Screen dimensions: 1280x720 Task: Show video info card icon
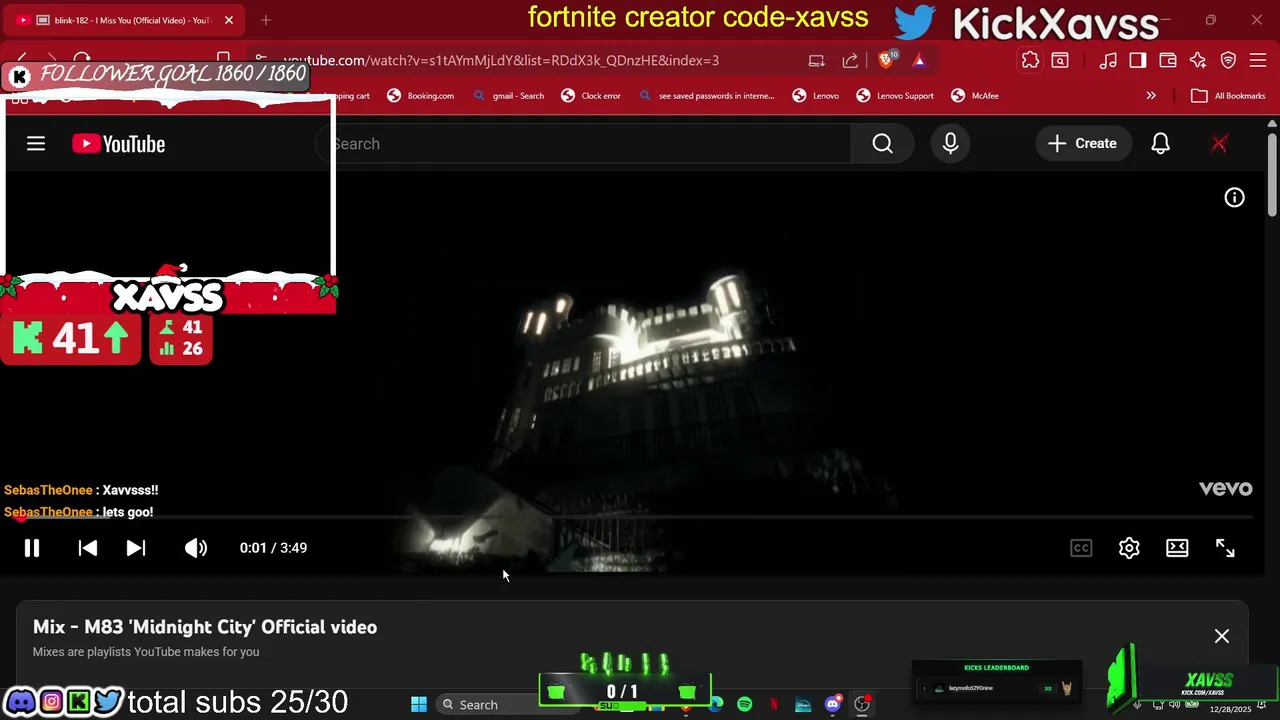coord(1235,198)
